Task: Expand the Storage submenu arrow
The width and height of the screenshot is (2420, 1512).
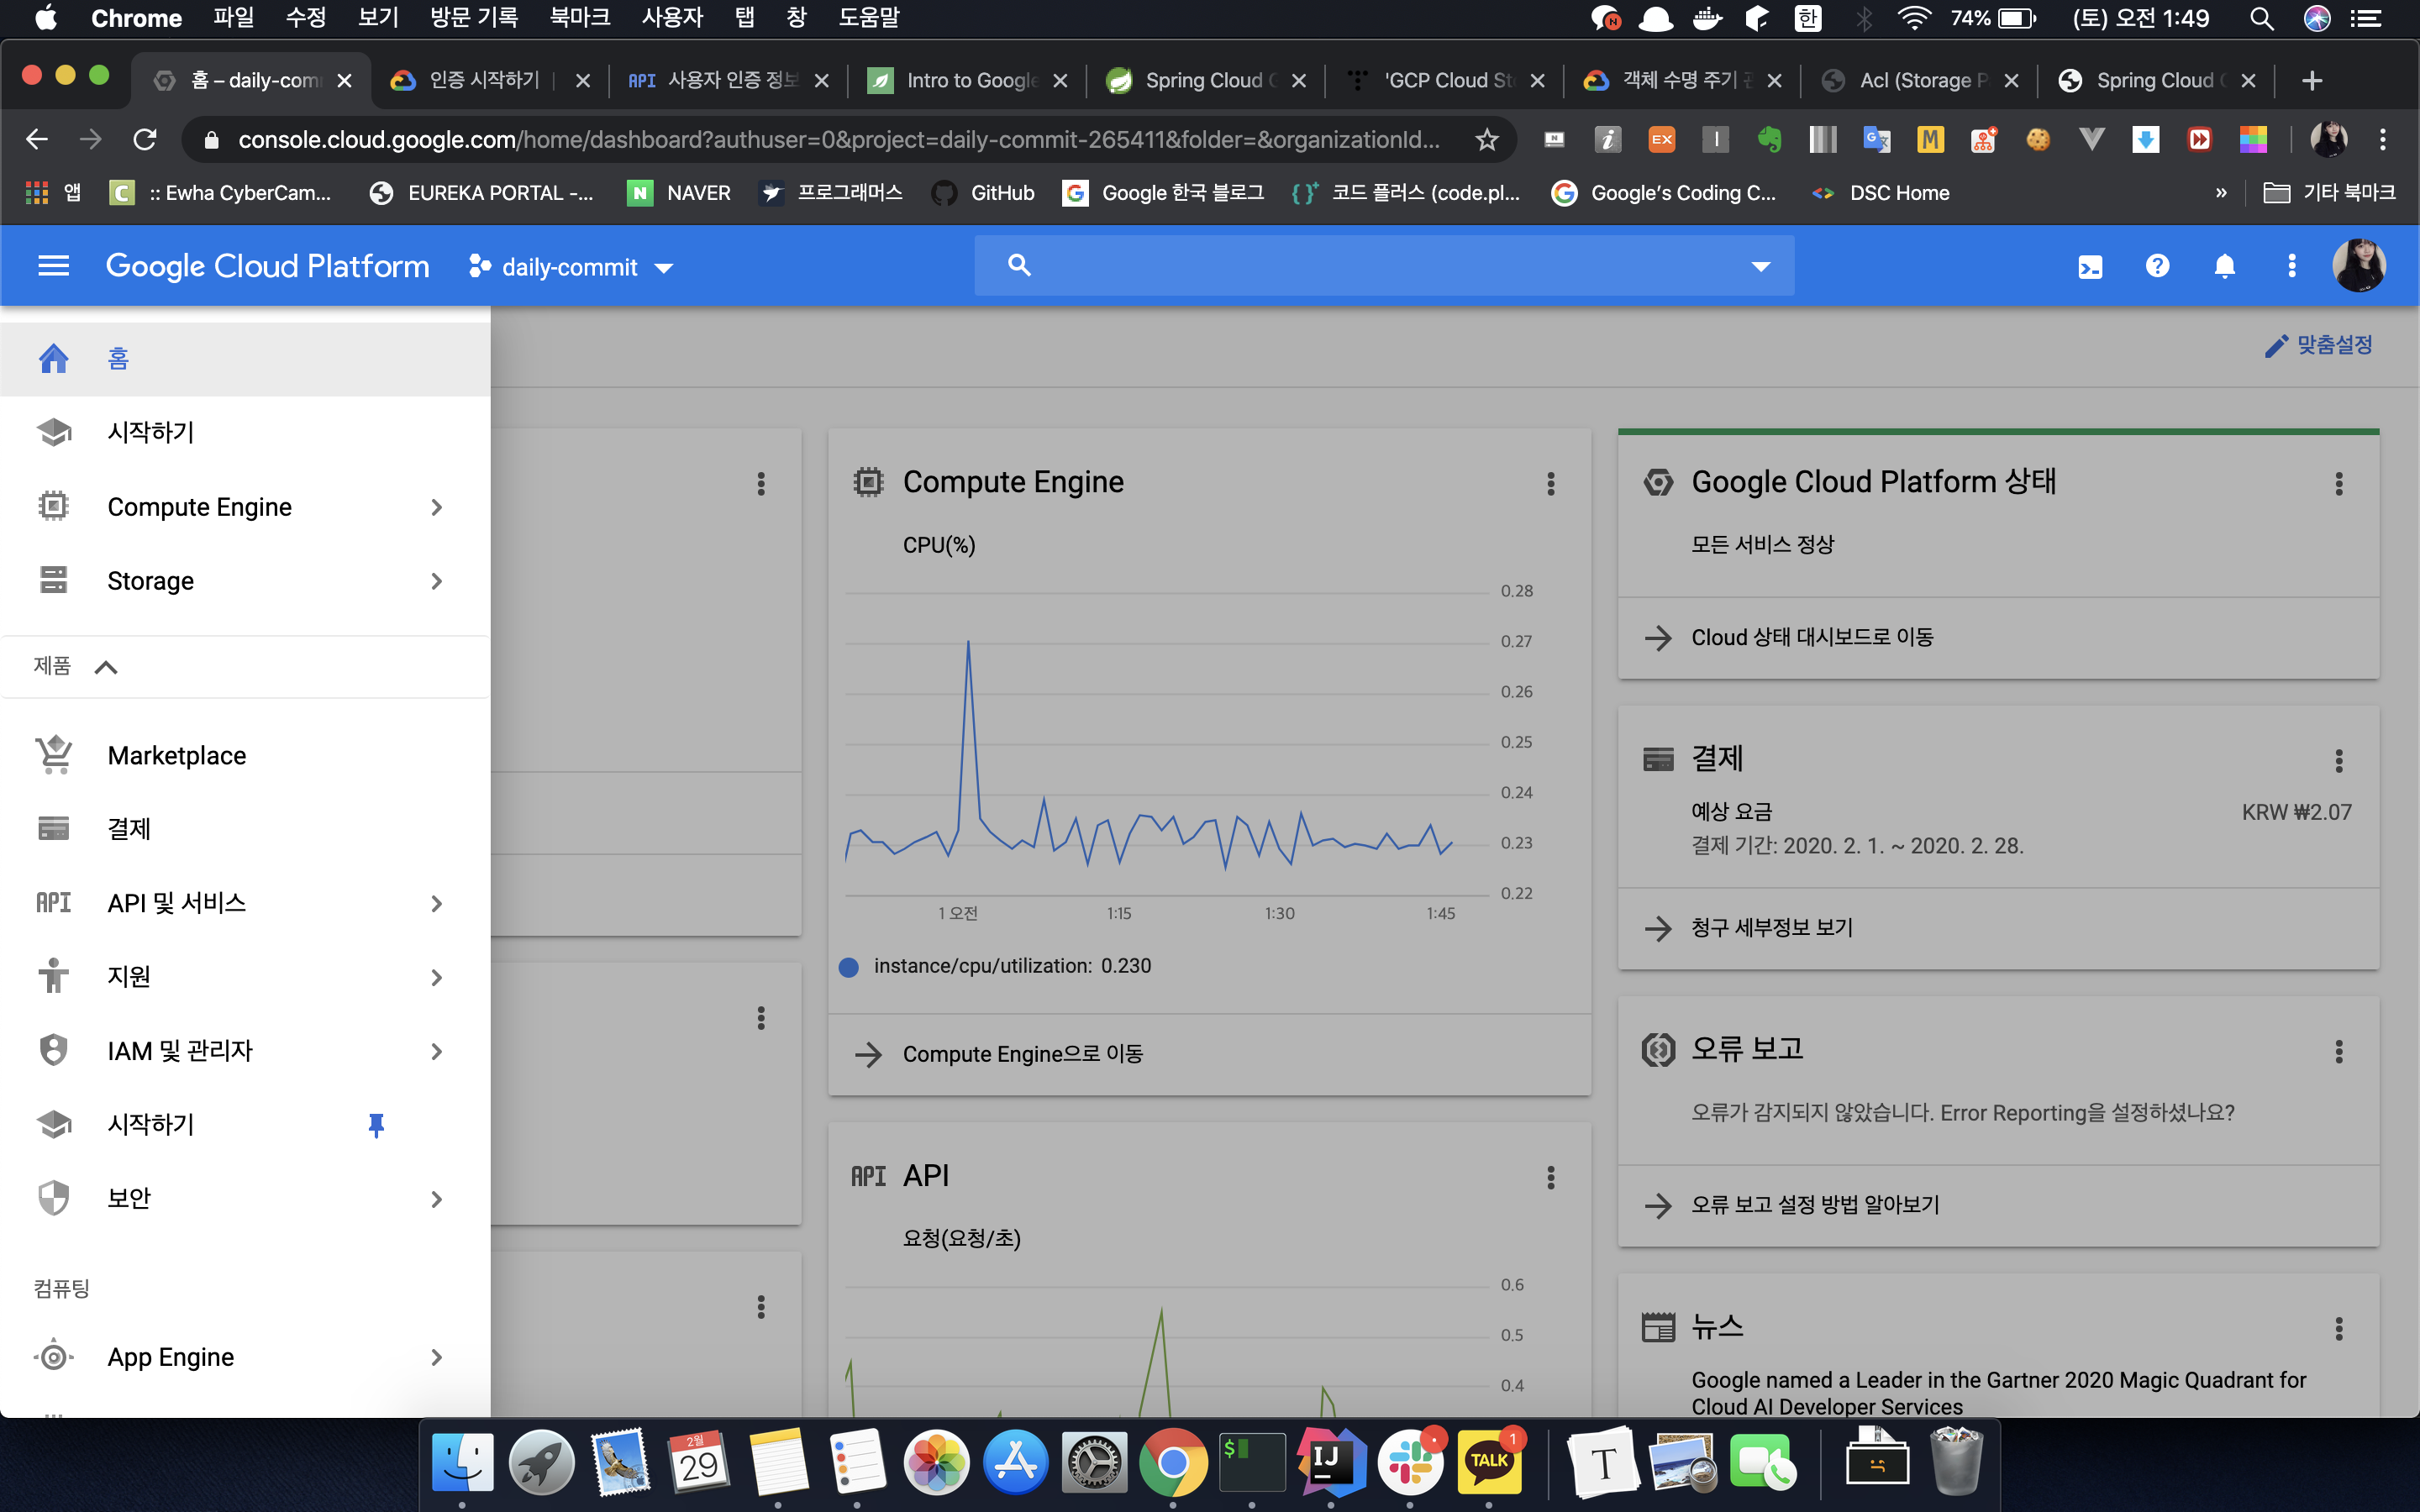Action: pos(436,581)
